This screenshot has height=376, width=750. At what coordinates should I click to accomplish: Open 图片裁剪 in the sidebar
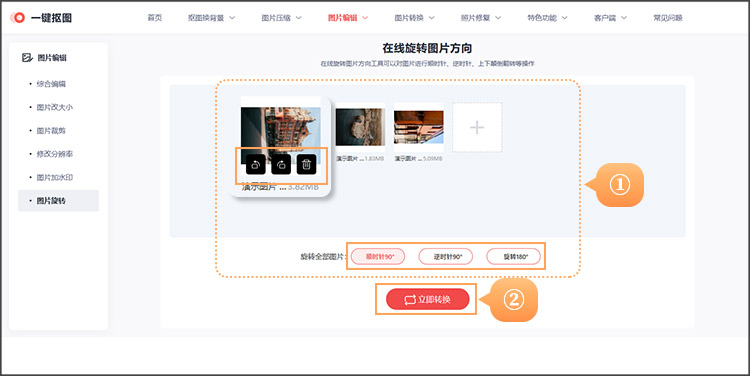(x=51, y=131)
